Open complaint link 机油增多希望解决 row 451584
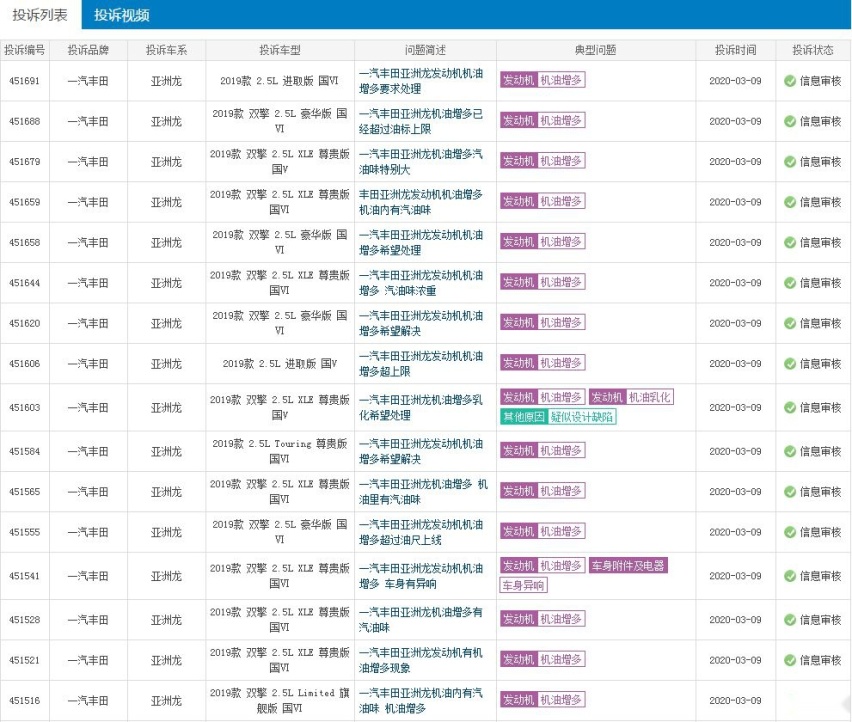852x722 pixels. (421, 451)
